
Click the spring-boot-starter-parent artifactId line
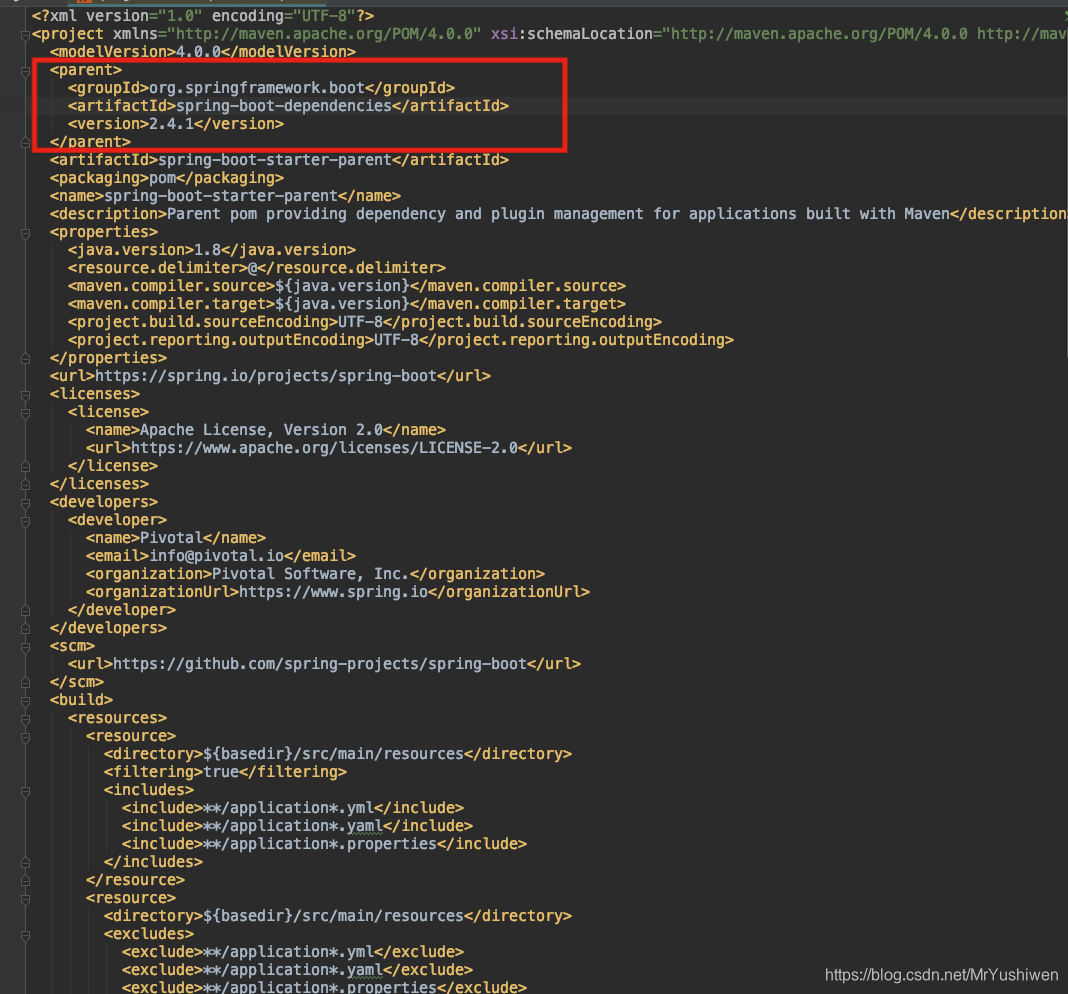279,160
